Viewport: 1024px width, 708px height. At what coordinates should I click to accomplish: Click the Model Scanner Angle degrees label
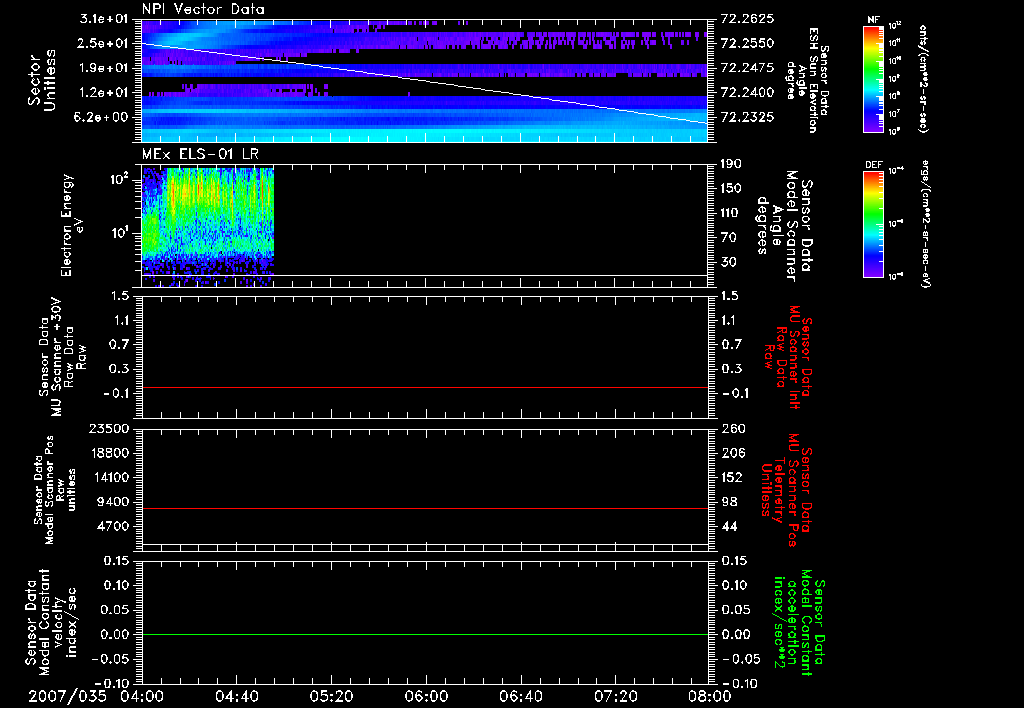click(784, 226)
